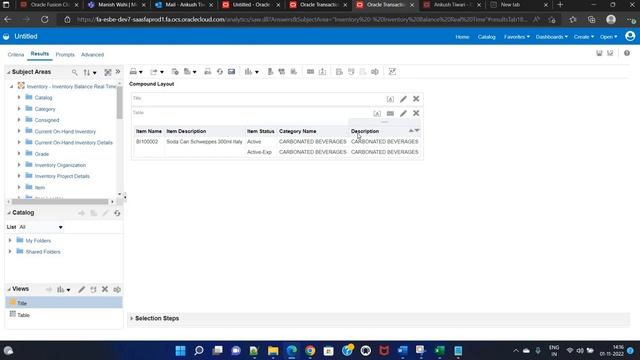Click the Add/Remove Subject Areas icon

[108, 72]
